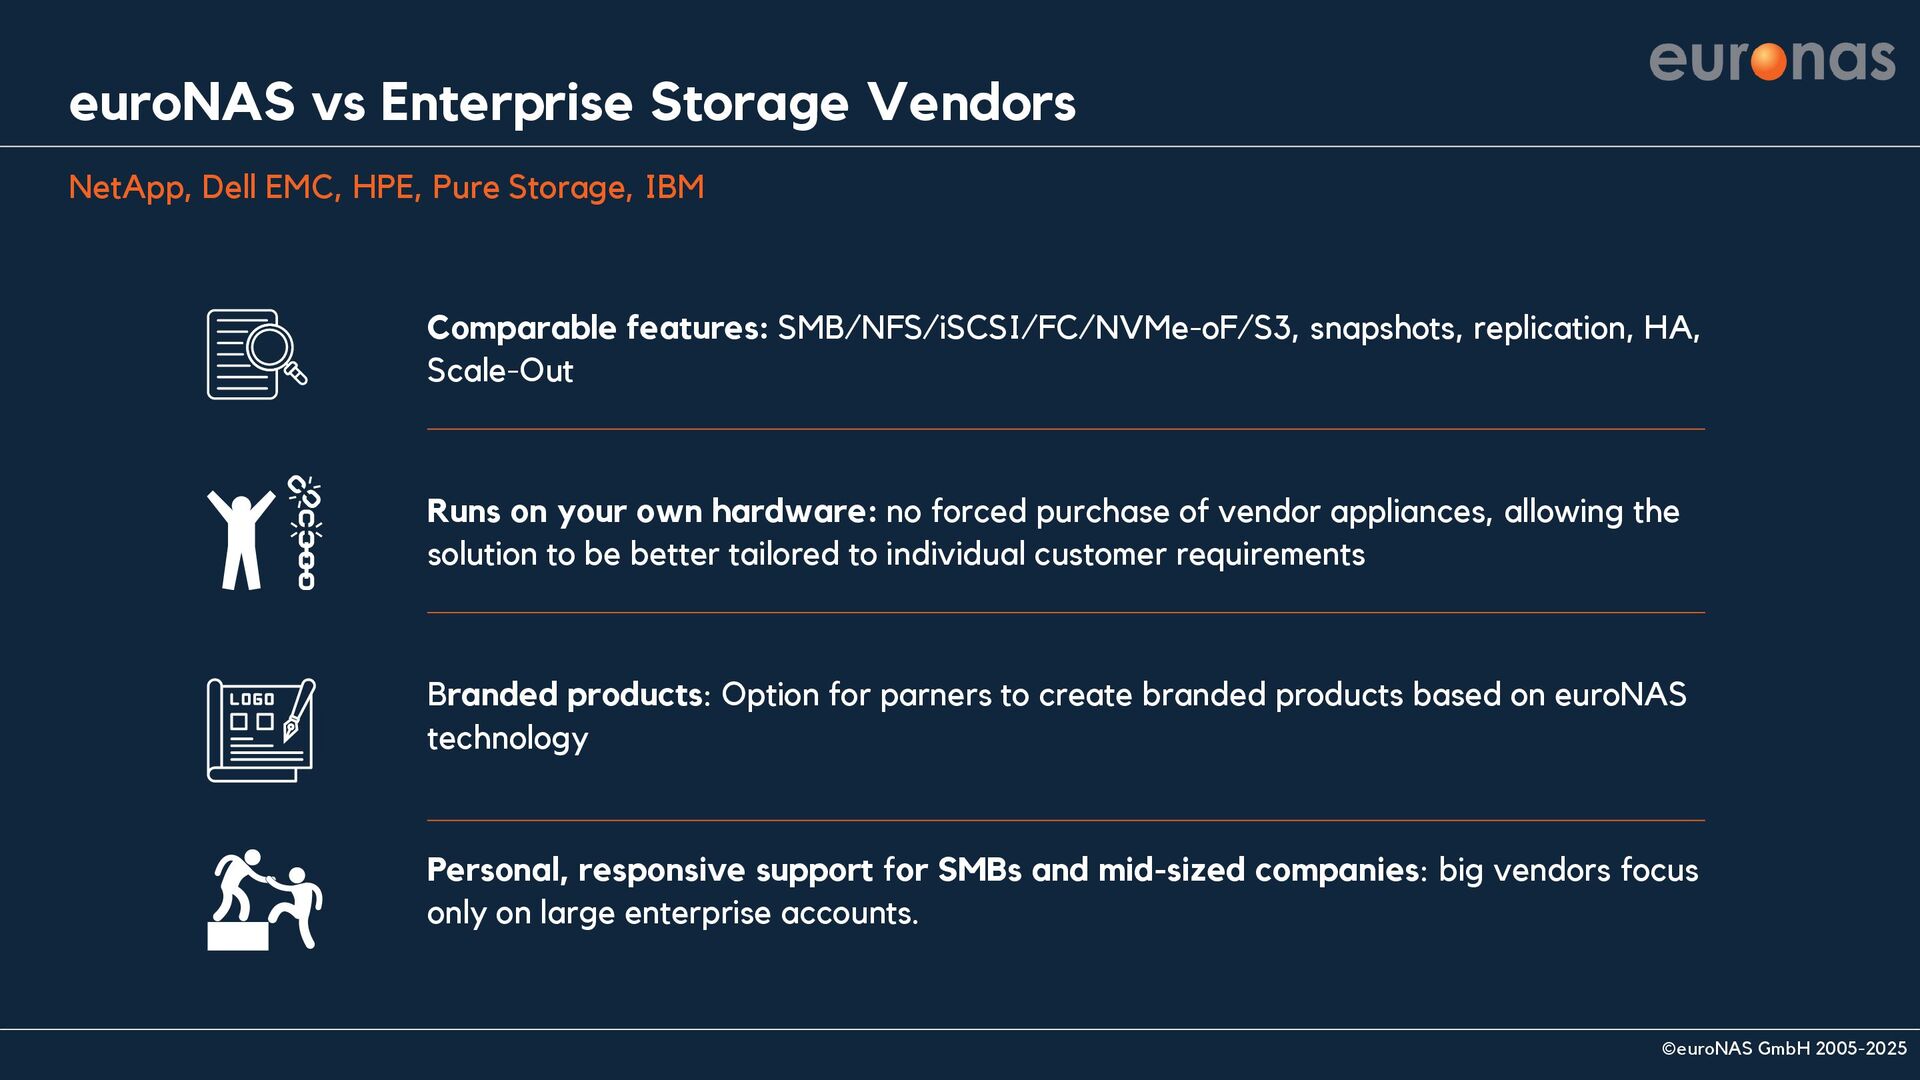
Task: Click the orange vendor list subtitle starting NetApp
Action: click(x=386, y=187)
